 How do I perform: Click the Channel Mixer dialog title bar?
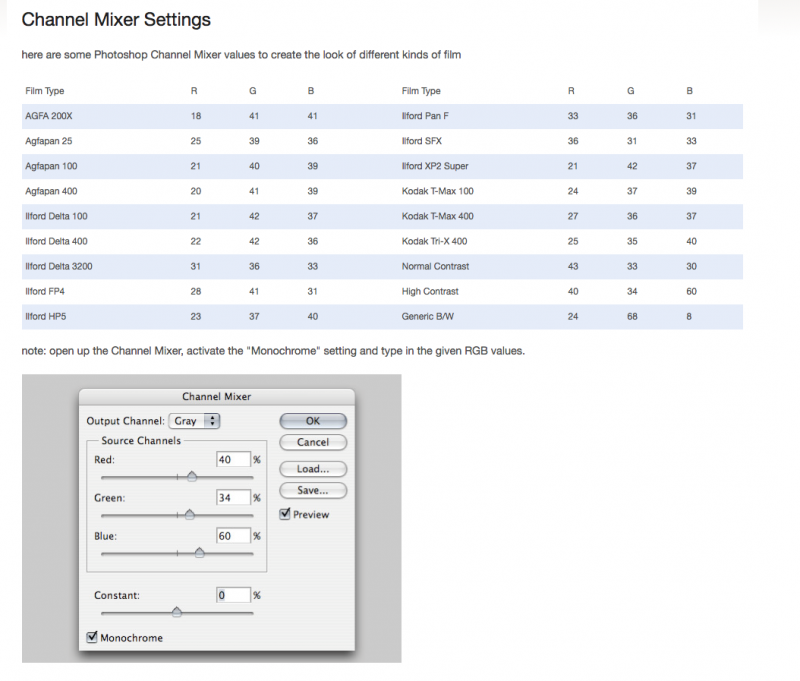coord(215,397)
